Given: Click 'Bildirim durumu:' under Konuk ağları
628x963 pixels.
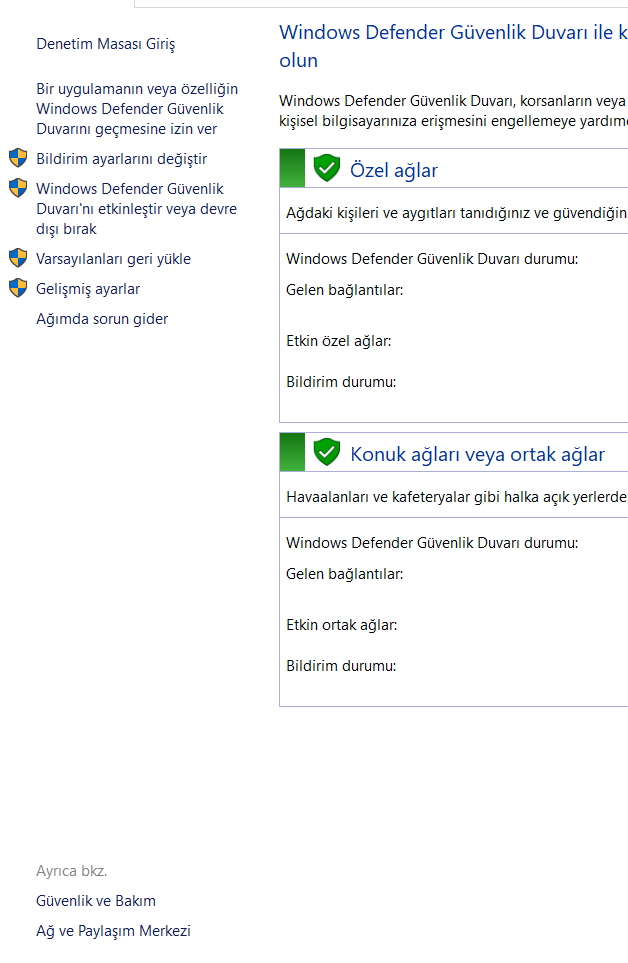Looking at the screenshot, I should (341, 666).
